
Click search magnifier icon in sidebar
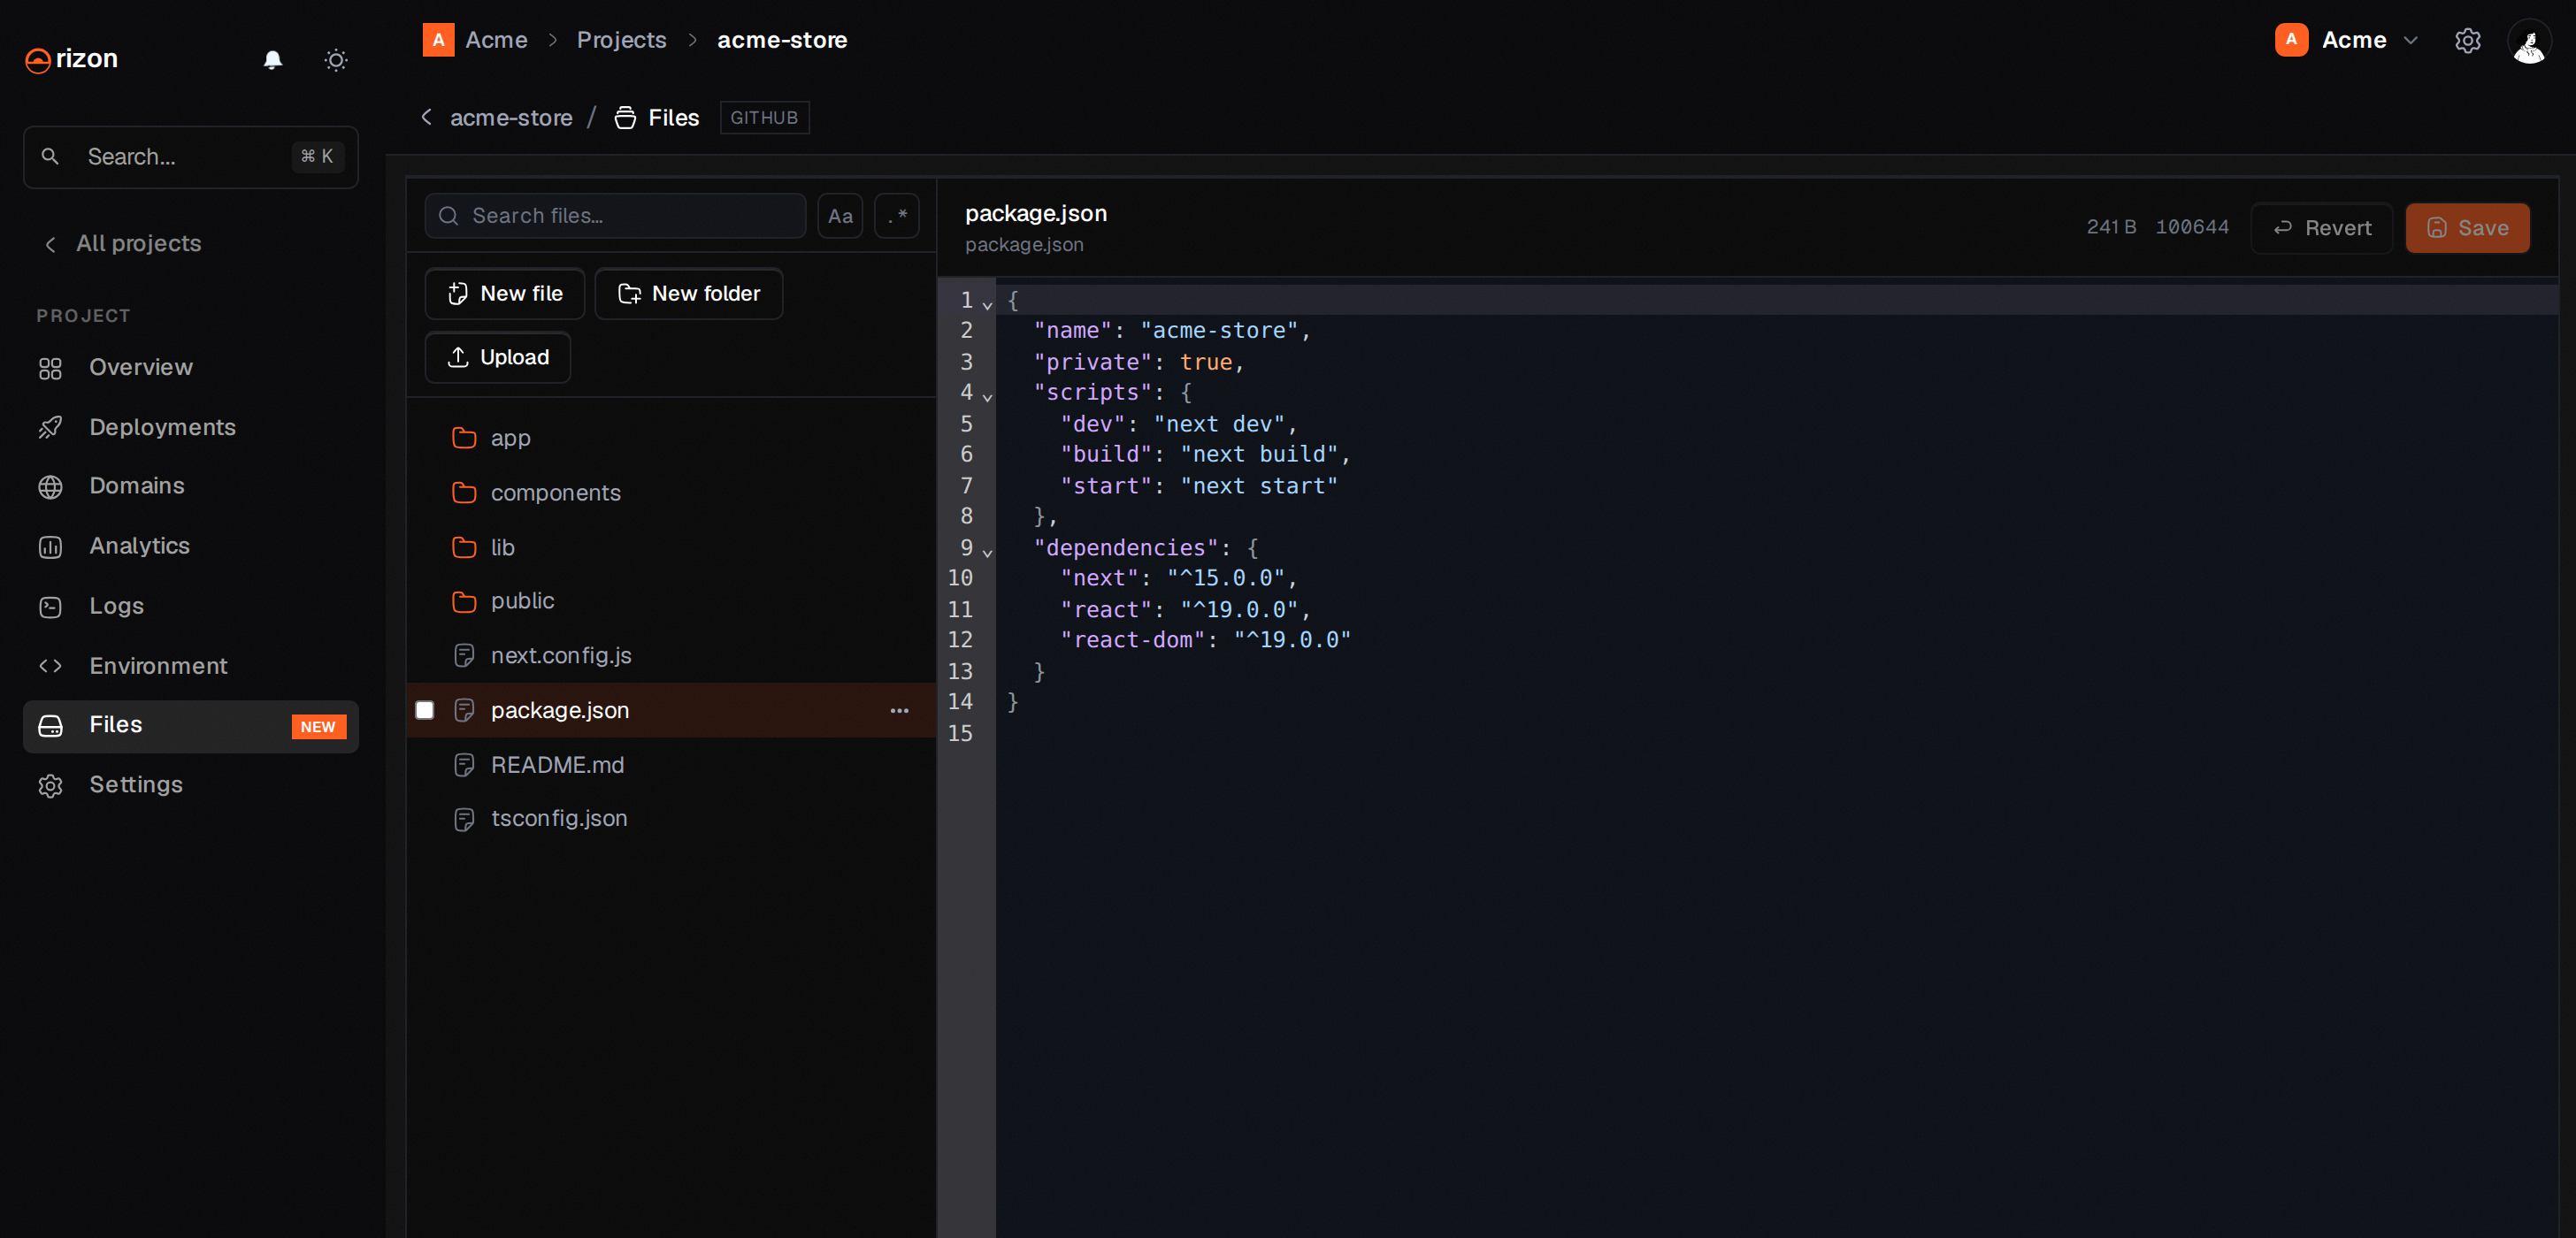[x=50, y=157]
